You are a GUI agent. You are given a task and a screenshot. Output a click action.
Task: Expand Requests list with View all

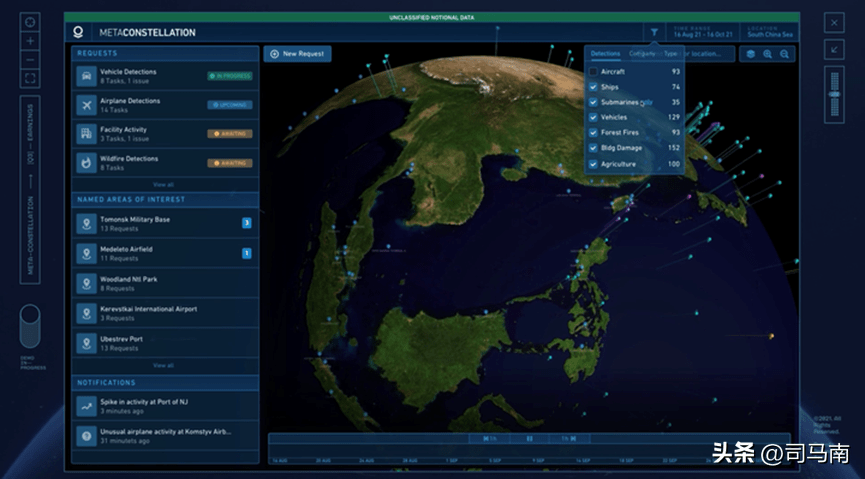pos(163,185)
